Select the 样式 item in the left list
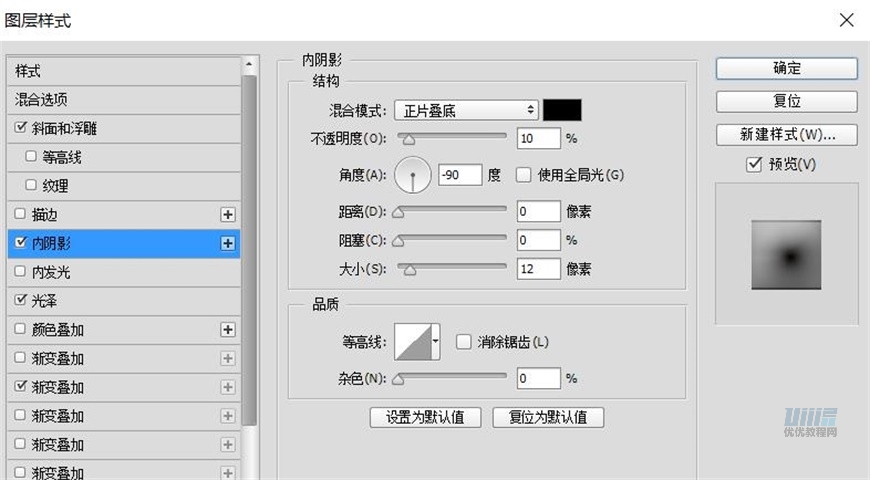The width and height of the screenshot is (870, 480). click(x=124, y=71)
